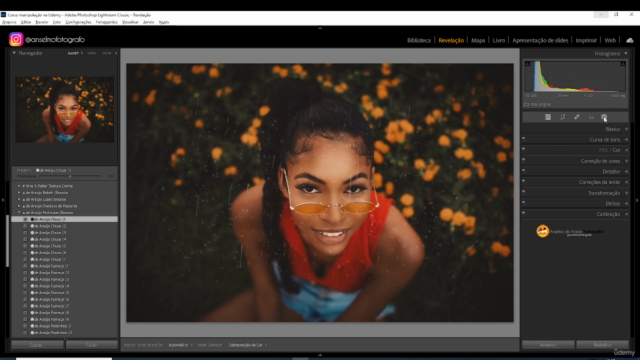
Task: Open the Ajuda menu
Action: pos(164,22)
